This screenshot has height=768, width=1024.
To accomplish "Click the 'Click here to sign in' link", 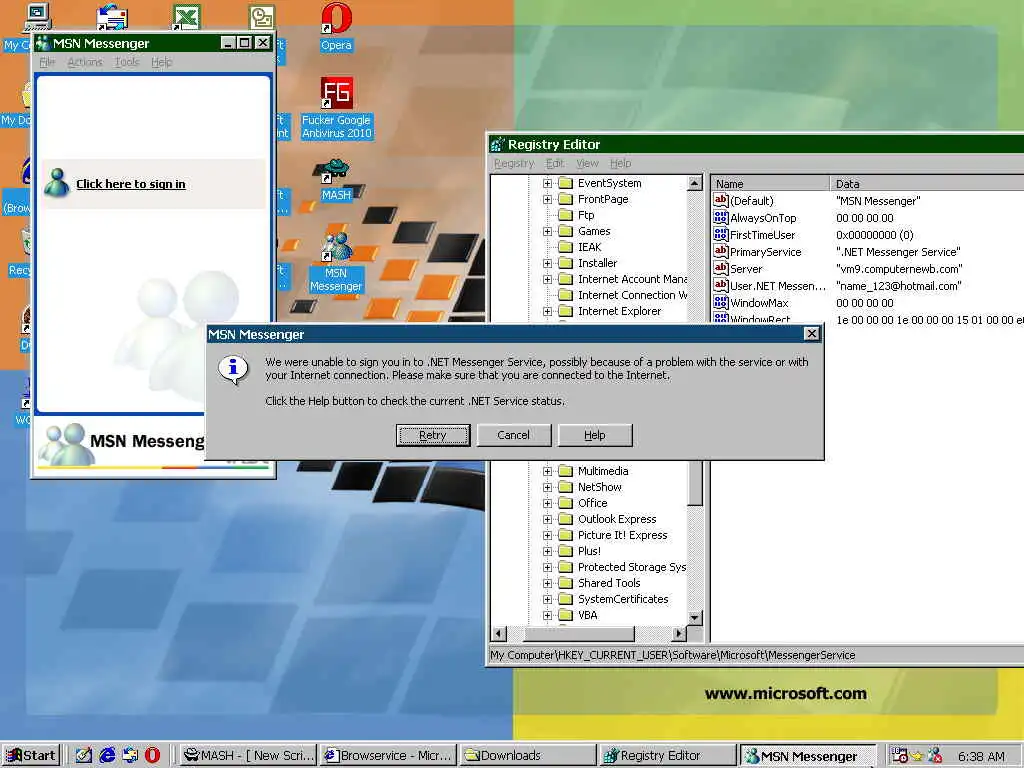I will [131, 184].
